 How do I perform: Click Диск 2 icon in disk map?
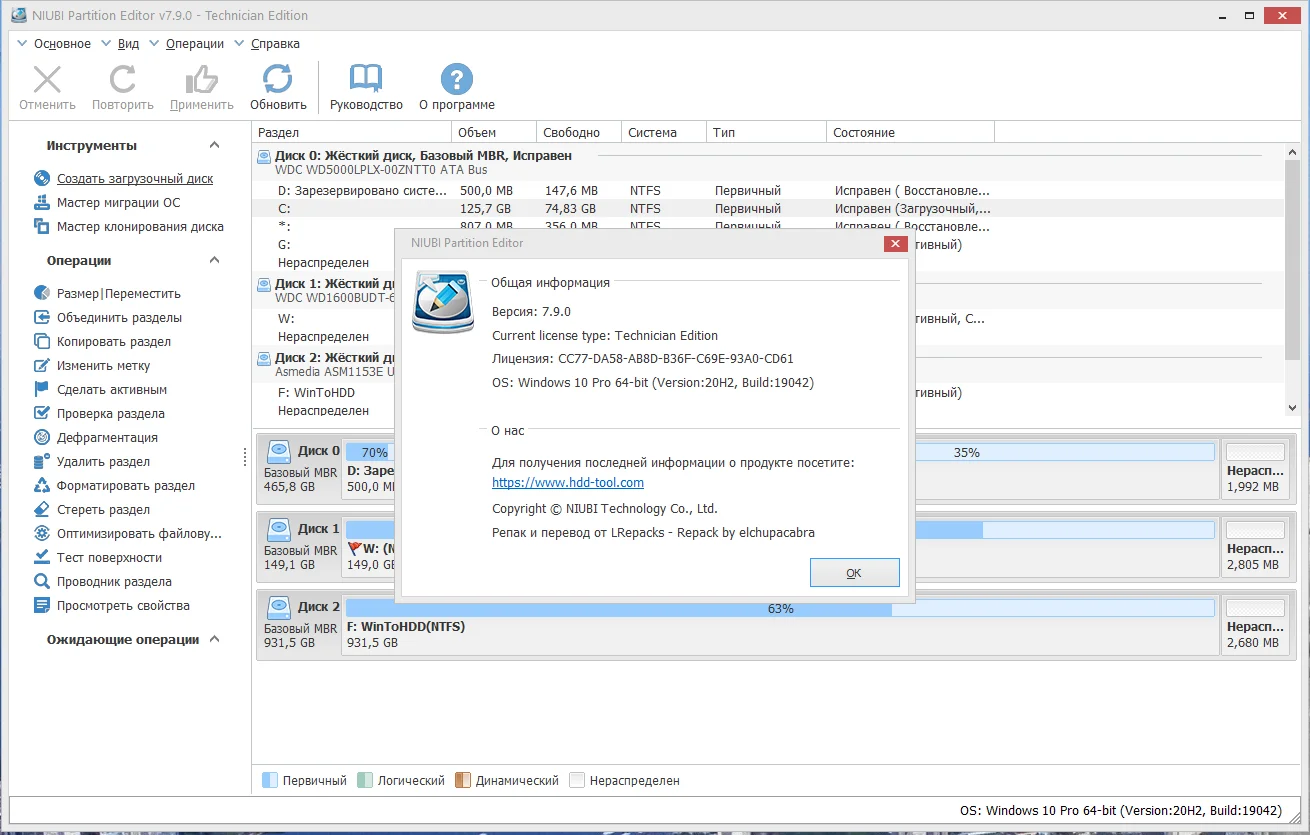pos(278,607)
